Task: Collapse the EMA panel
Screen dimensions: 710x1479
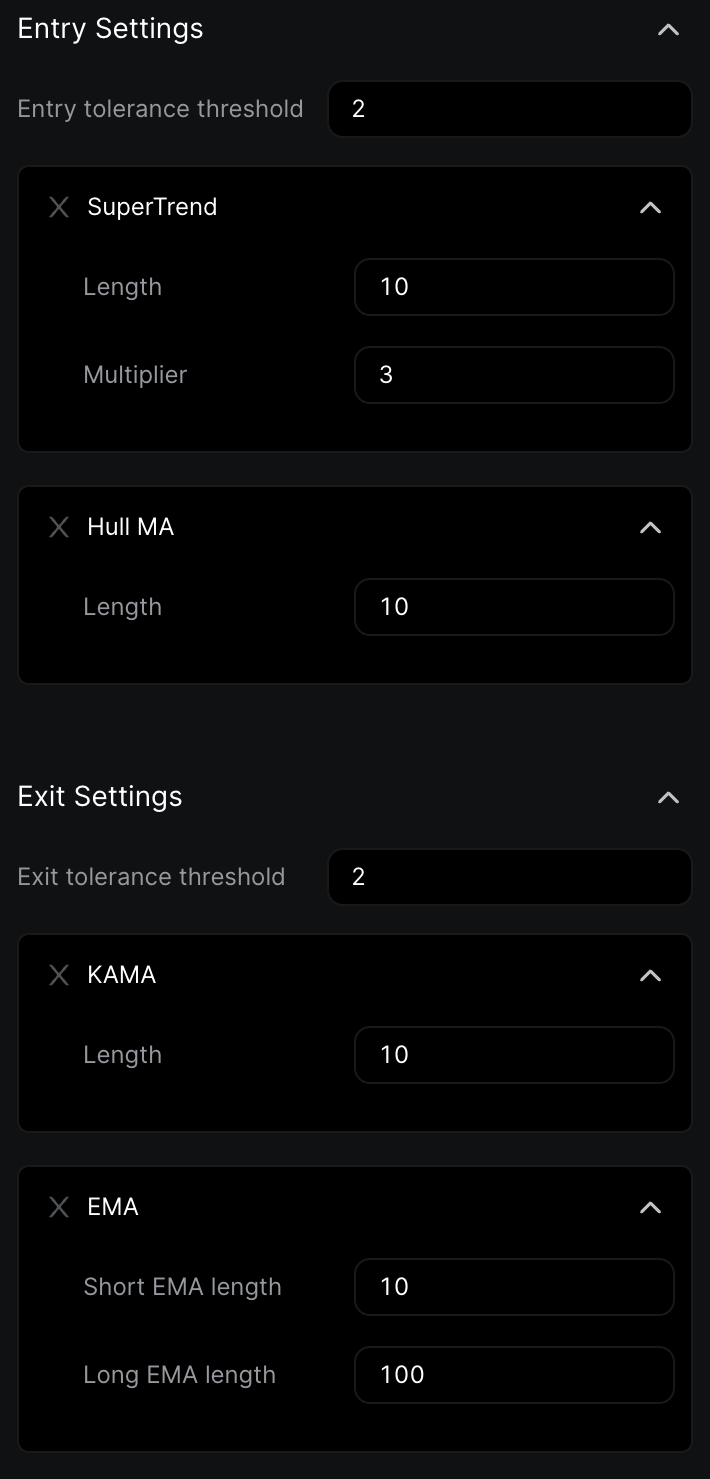Action: coord(650,1208)
